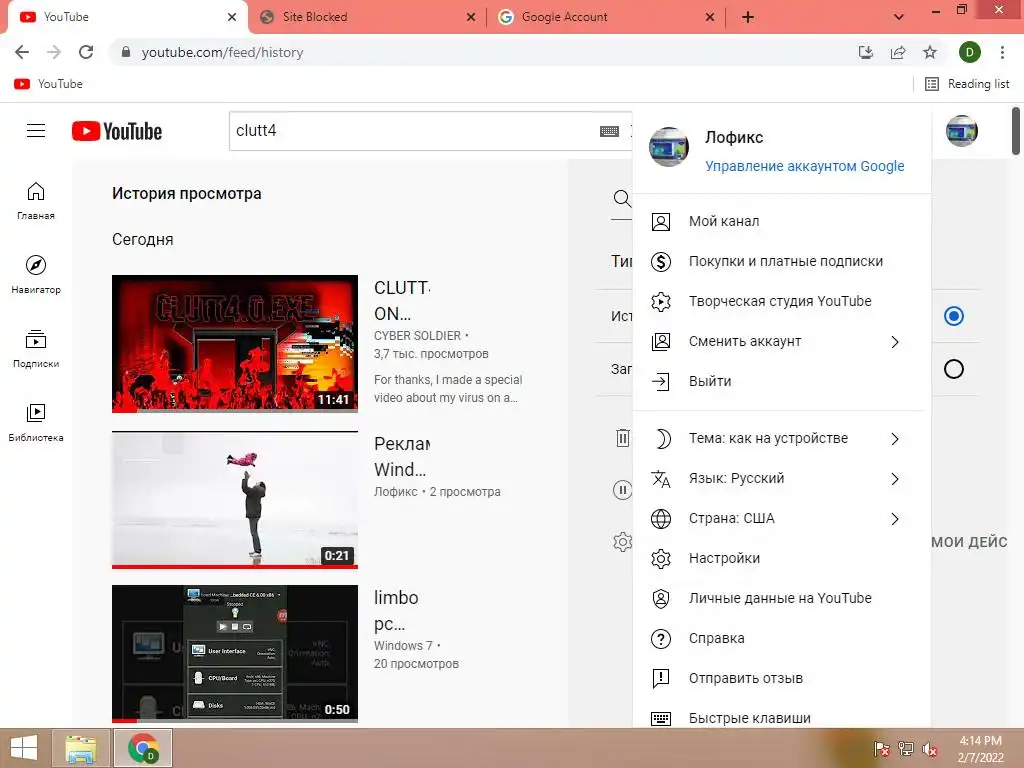The height and width of the screenshot is (768, 1024).
Task: Select the checked history type radio button
Action: tap(953, 316)
